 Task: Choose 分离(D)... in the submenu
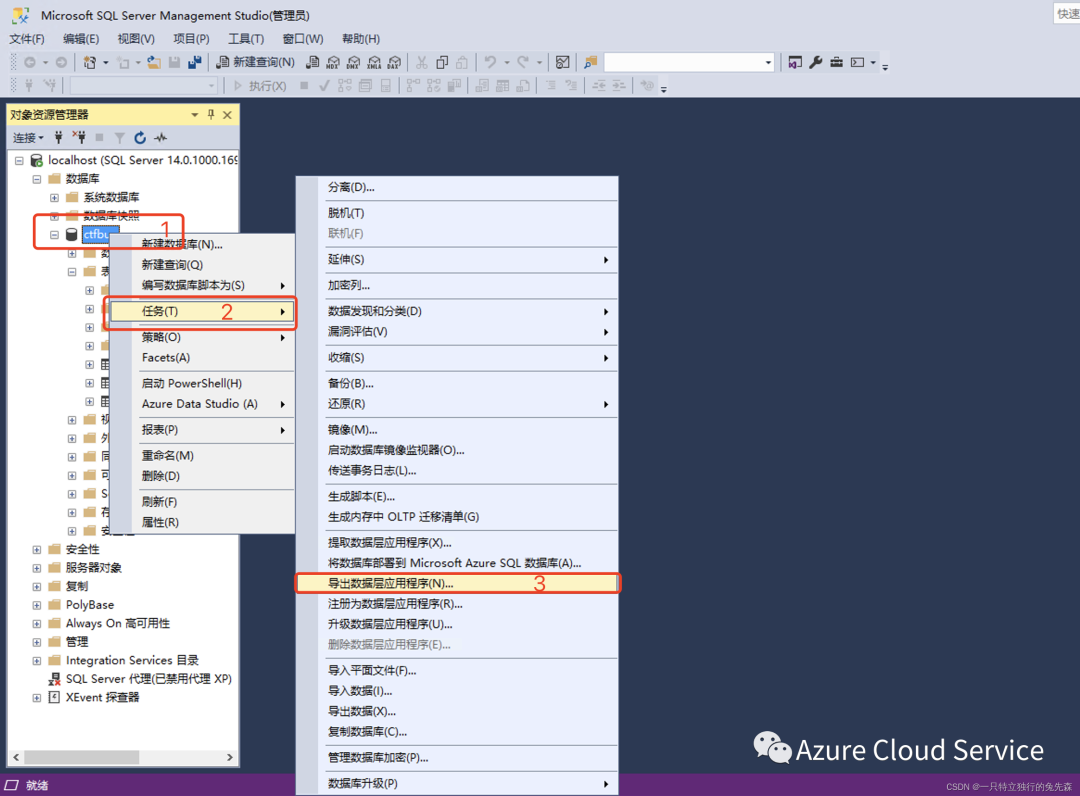[457, 187]
